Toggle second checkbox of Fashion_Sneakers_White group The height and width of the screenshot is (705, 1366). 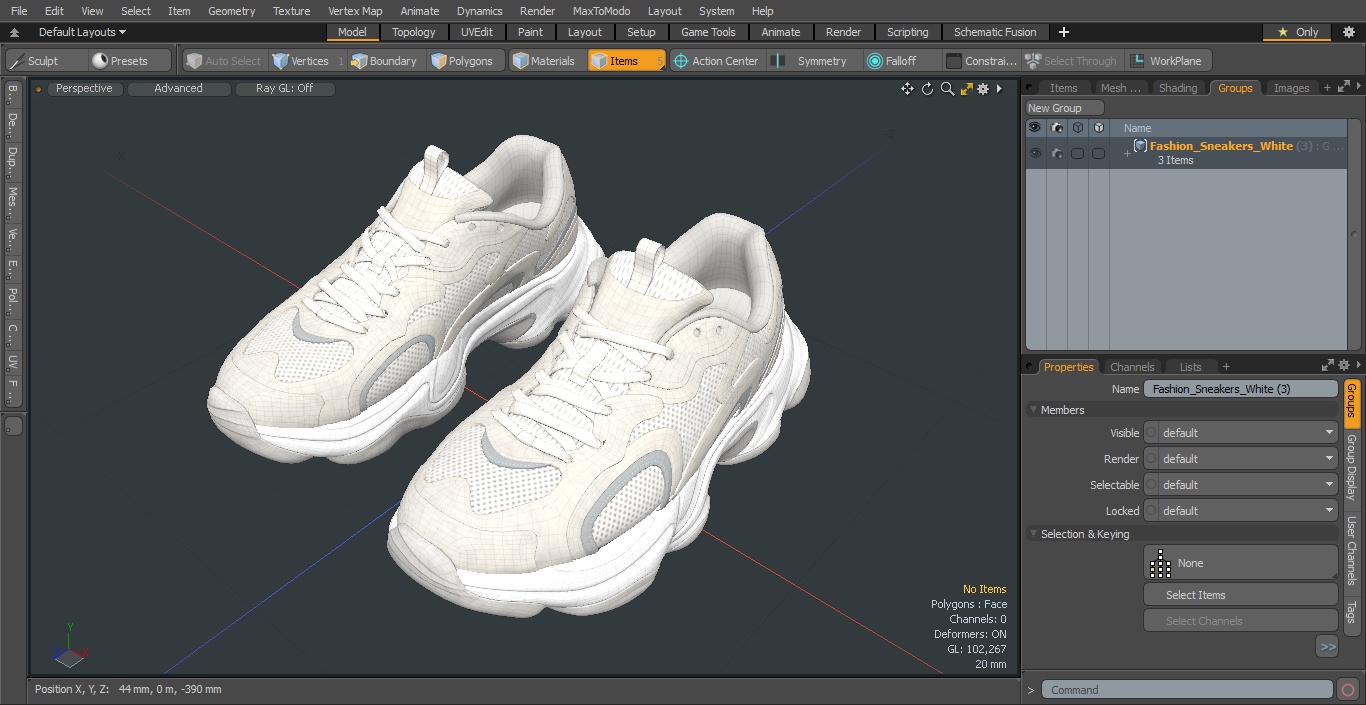tap(1098, 154)
